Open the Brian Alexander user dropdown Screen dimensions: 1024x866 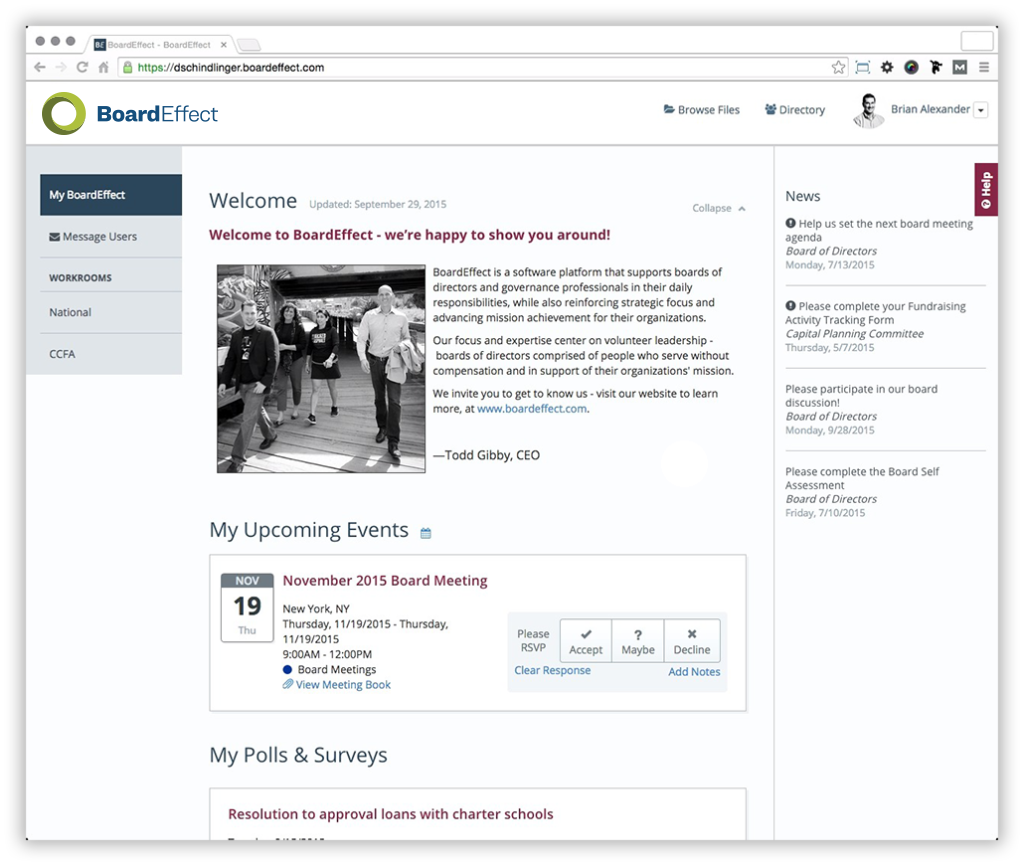pos(980,110)
